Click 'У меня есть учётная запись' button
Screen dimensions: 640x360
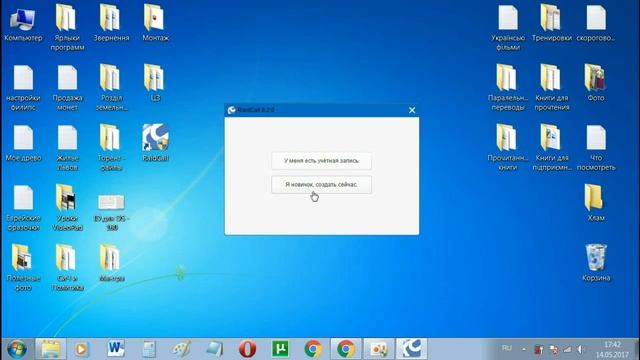tap(321, 161)
